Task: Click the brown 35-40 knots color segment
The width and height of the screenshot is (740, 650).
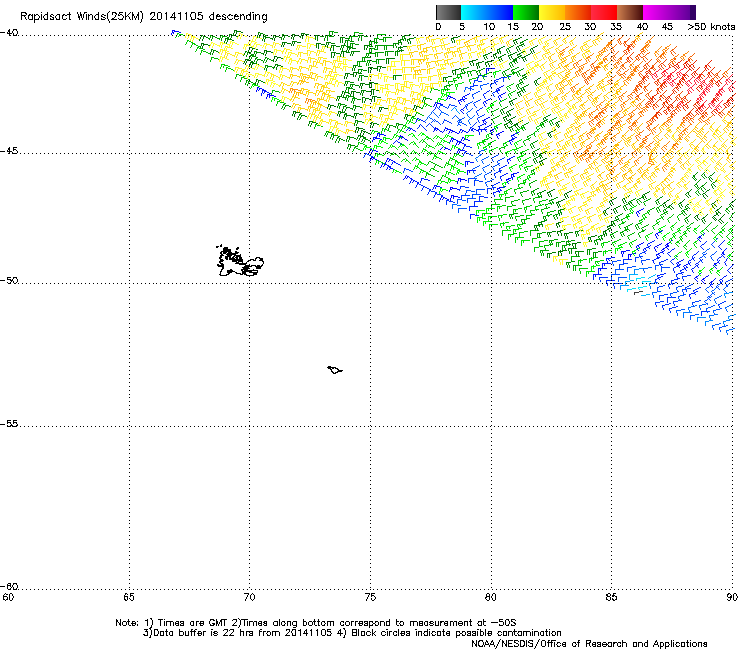Action: point(630,12)
